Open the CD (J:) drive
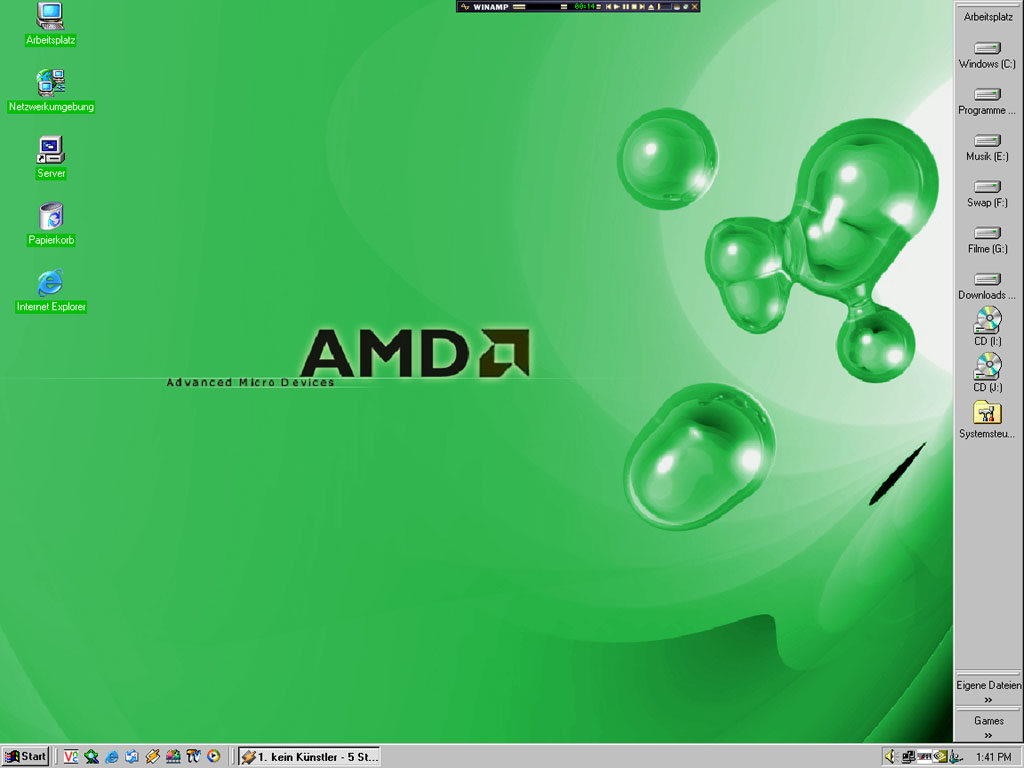 [x=987, y=373]
